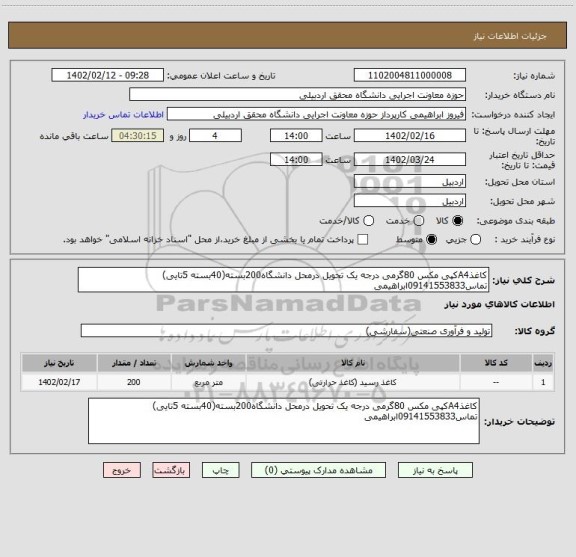Viewport: 576px width, 557px height.
Task: Toggle Islamic treasury bonds payment checkbox
Action: (x=363, y=240)
